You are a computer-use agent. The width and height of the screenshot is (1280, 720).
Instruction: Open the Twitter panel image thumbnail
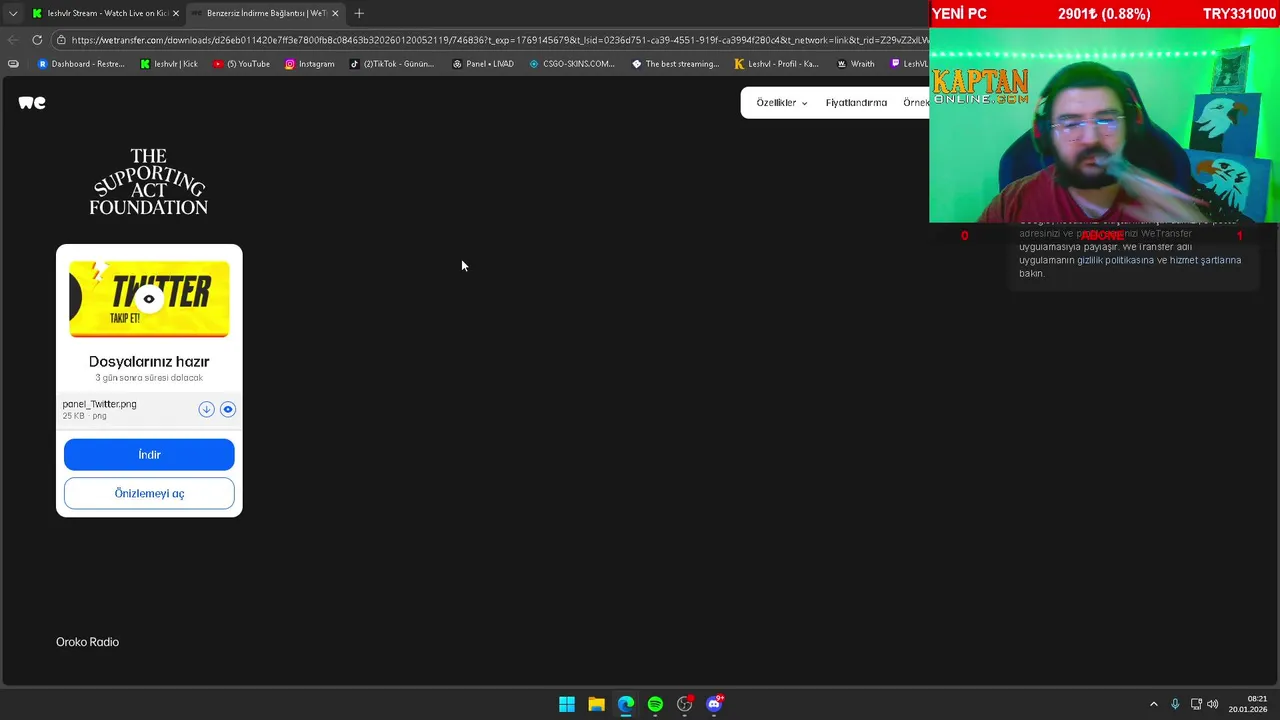click(149, 298)
